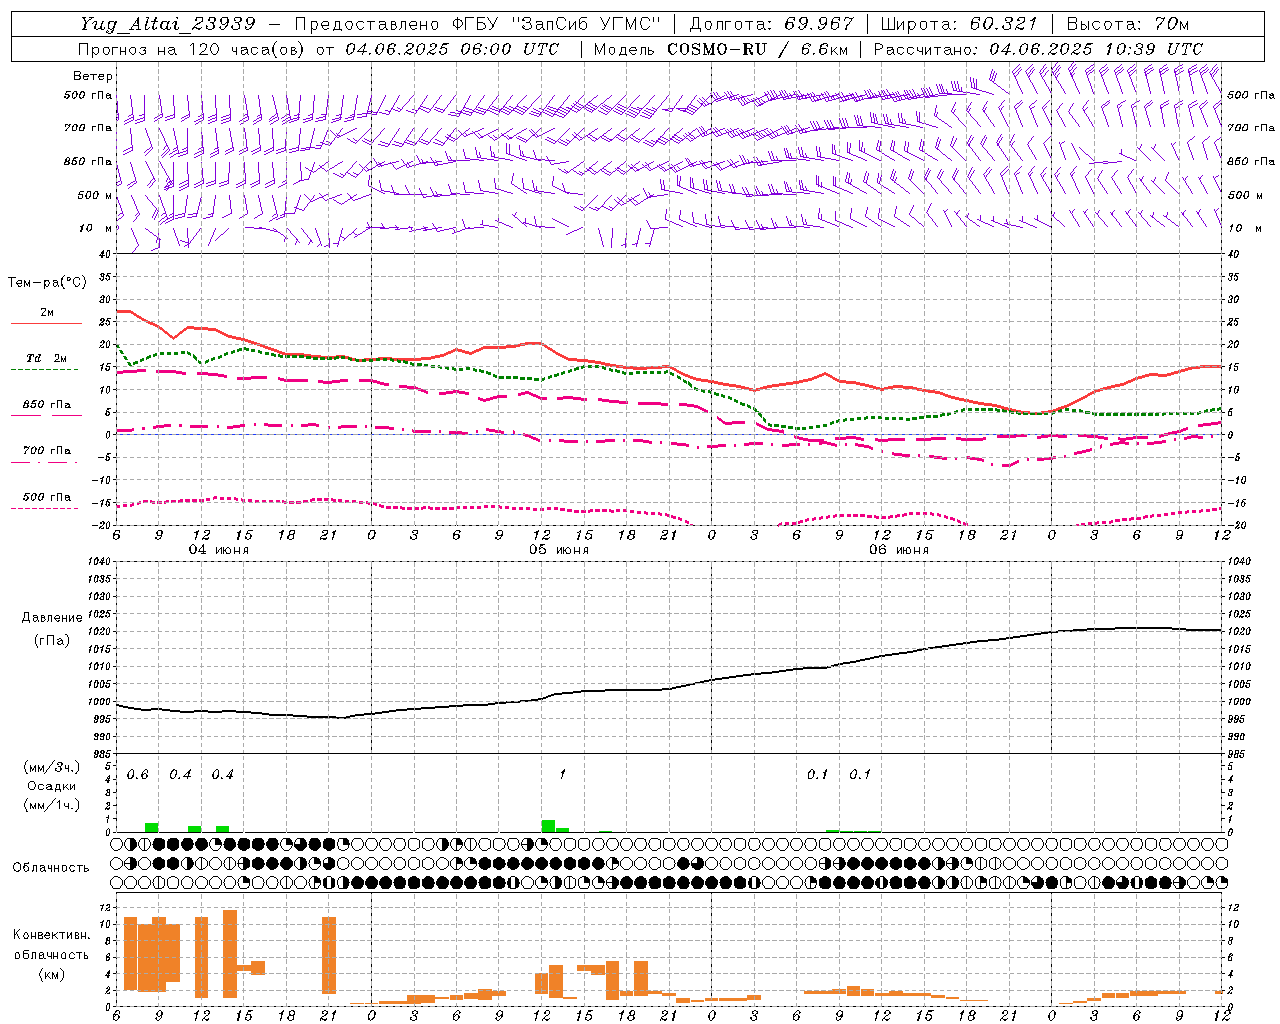Click the red 2м temperature legend line

pos(47,323)
